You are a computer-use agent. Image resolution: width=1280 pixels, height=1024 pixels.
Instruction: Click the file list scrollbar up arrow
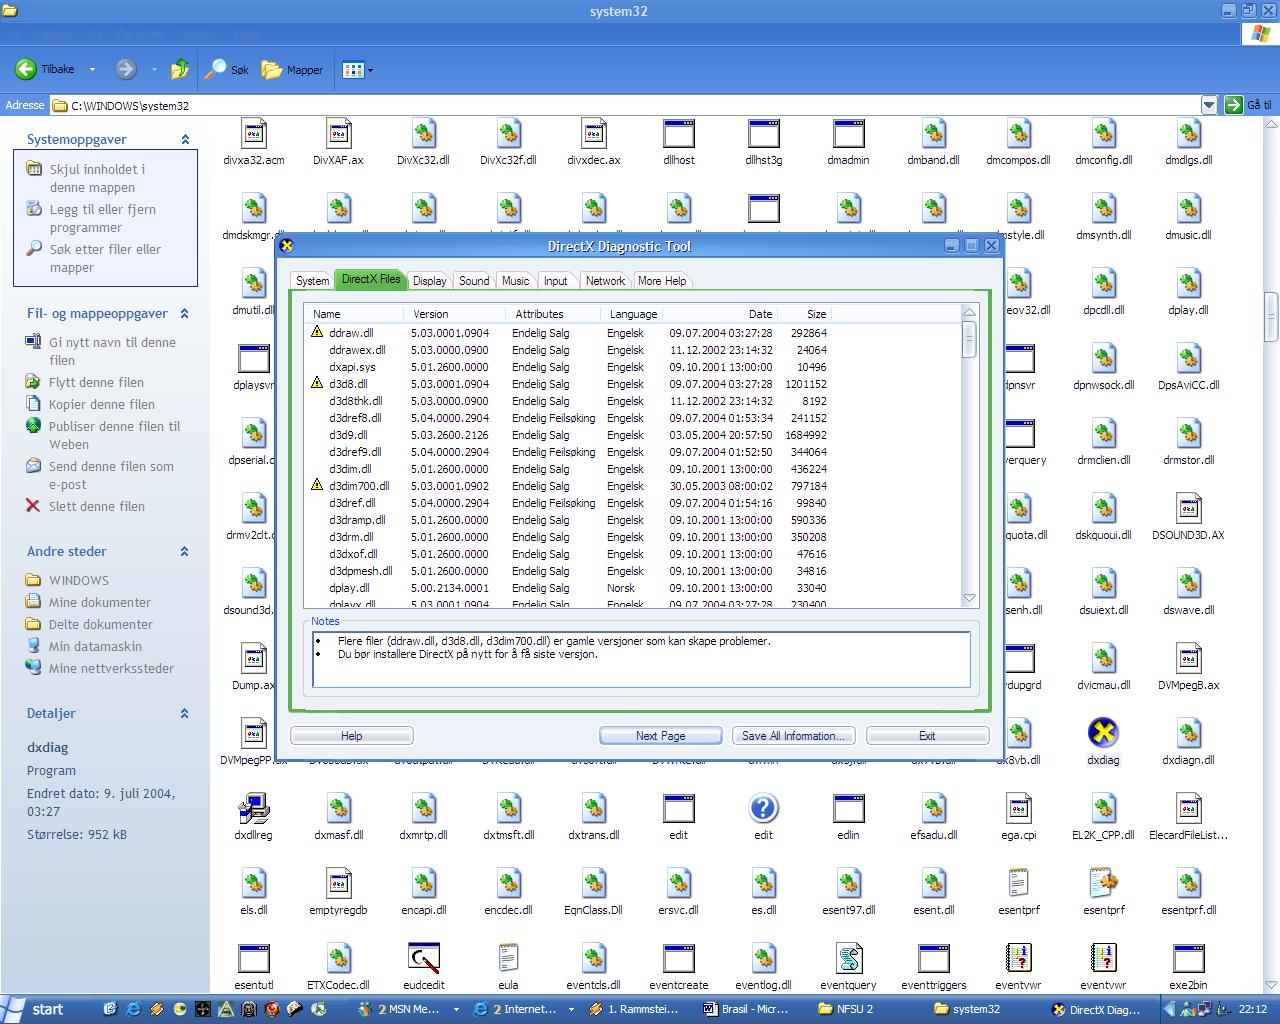pyautogui.click(x=969, y=313)
